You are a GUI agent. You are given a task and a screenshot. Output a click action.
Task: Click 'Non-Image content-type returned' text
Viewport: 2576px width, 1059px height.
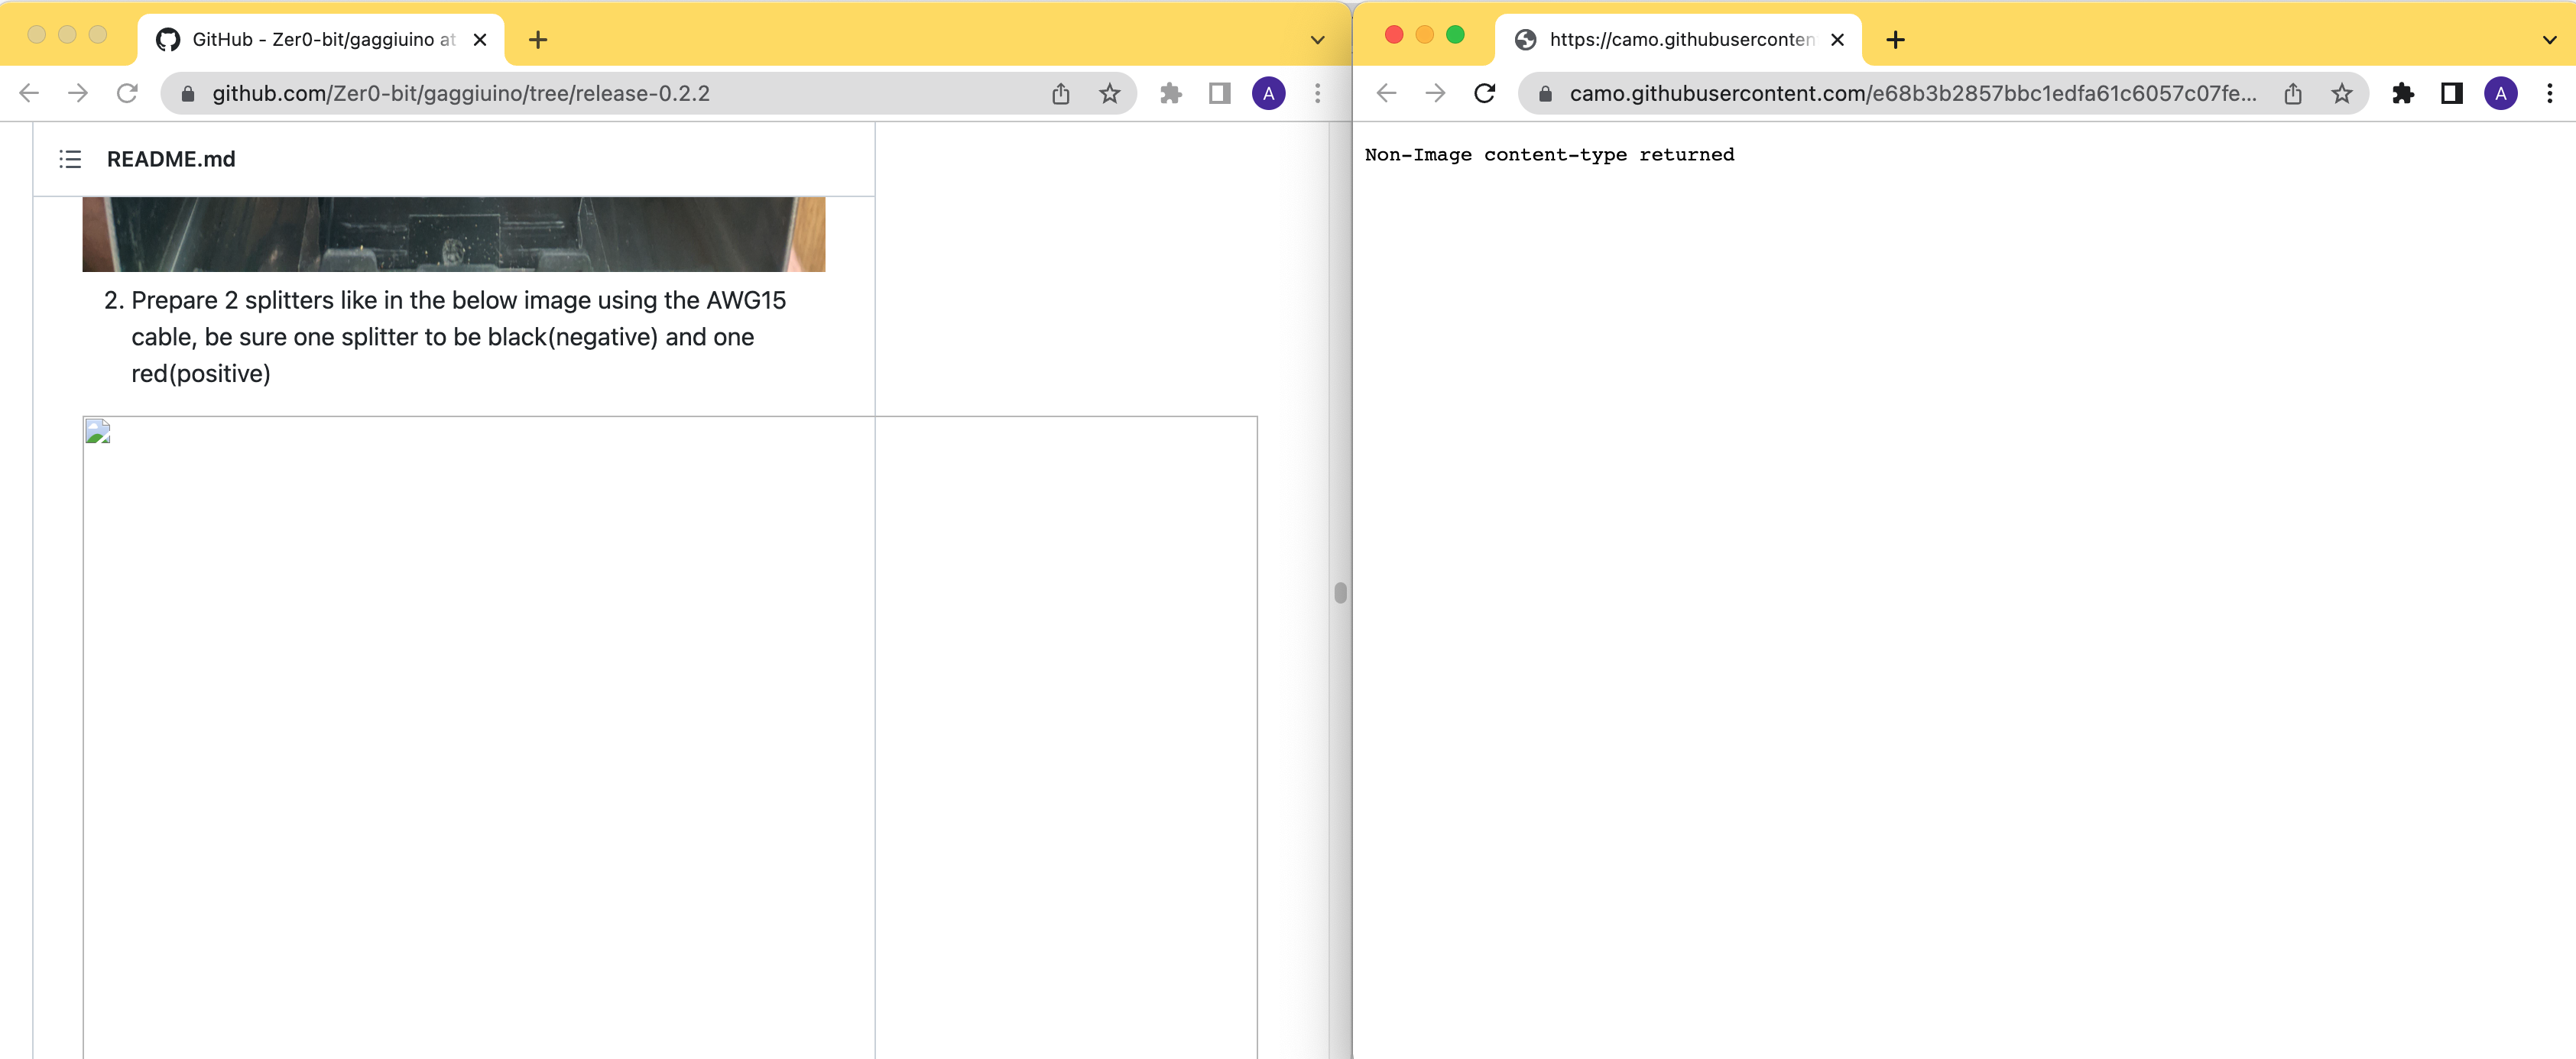click(x=1550, y=154)
